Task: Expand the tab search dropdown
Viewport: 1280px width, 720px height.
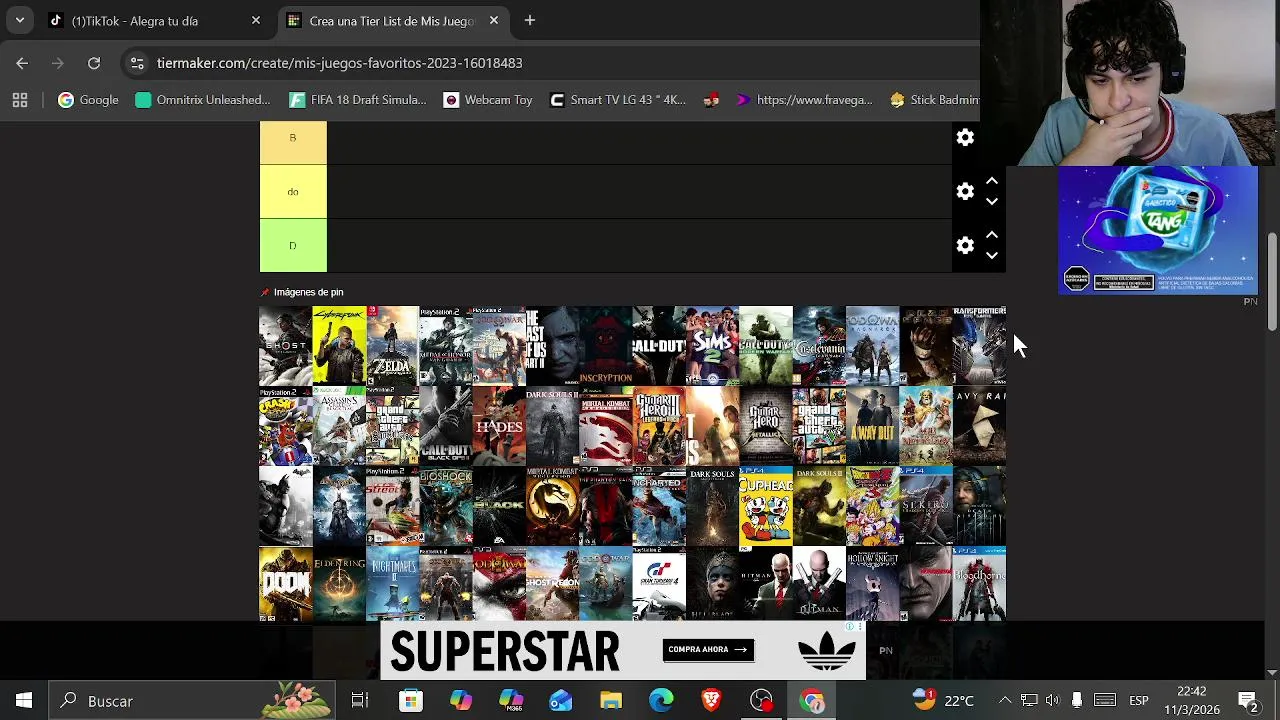Action: pos(19,20)
